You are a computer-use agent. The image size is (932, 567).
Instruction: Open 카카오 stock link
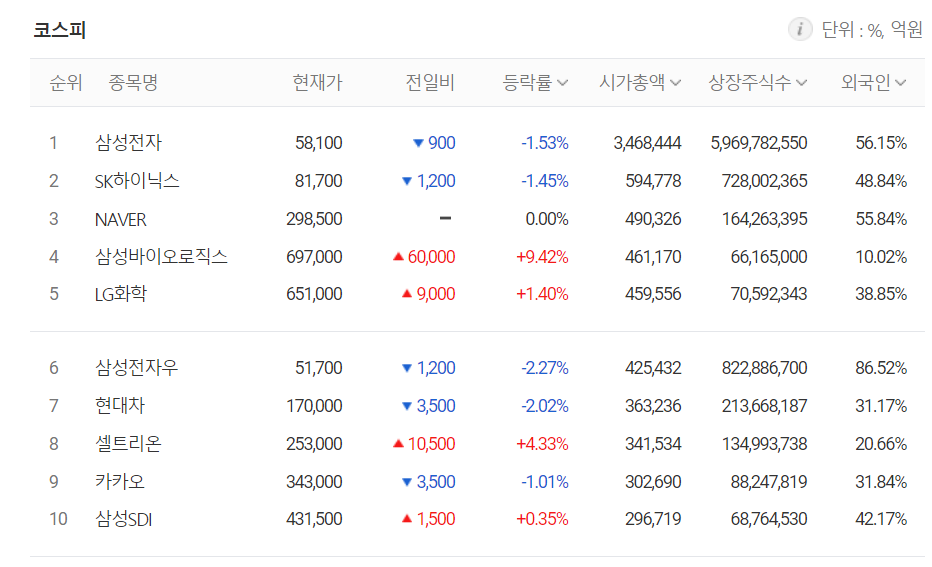click(119, 481)
